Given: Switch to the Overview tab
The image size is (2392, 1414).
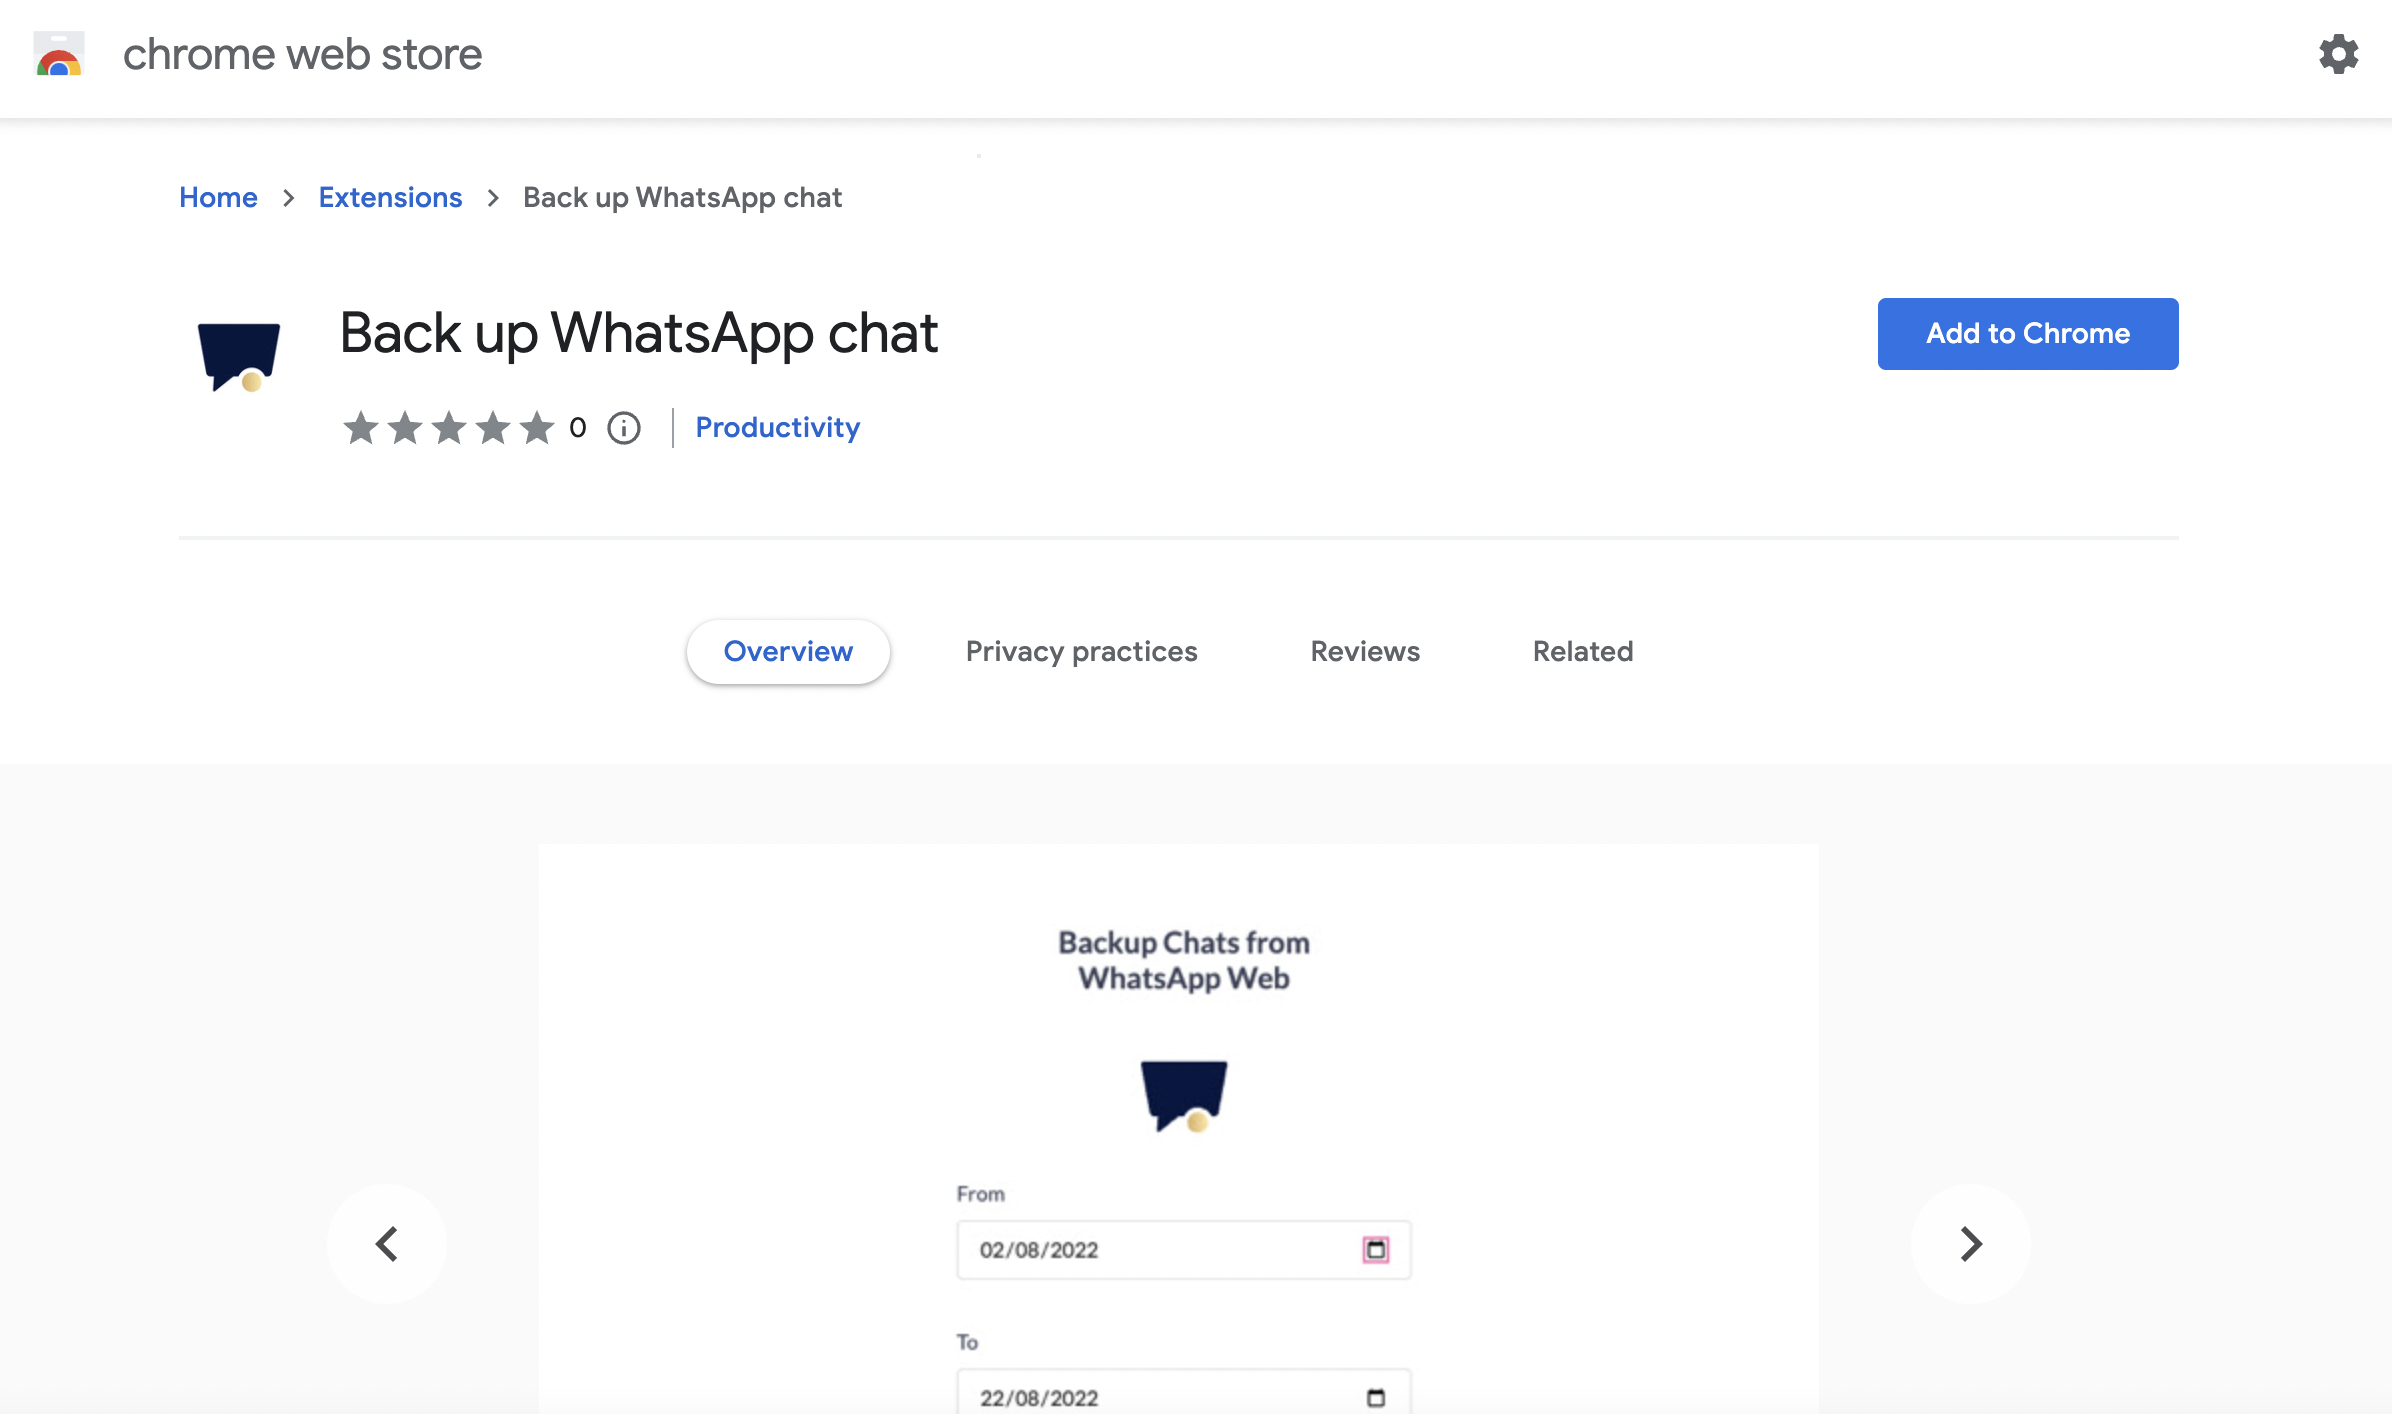Looking at the screenshot, I should point(788,651).
